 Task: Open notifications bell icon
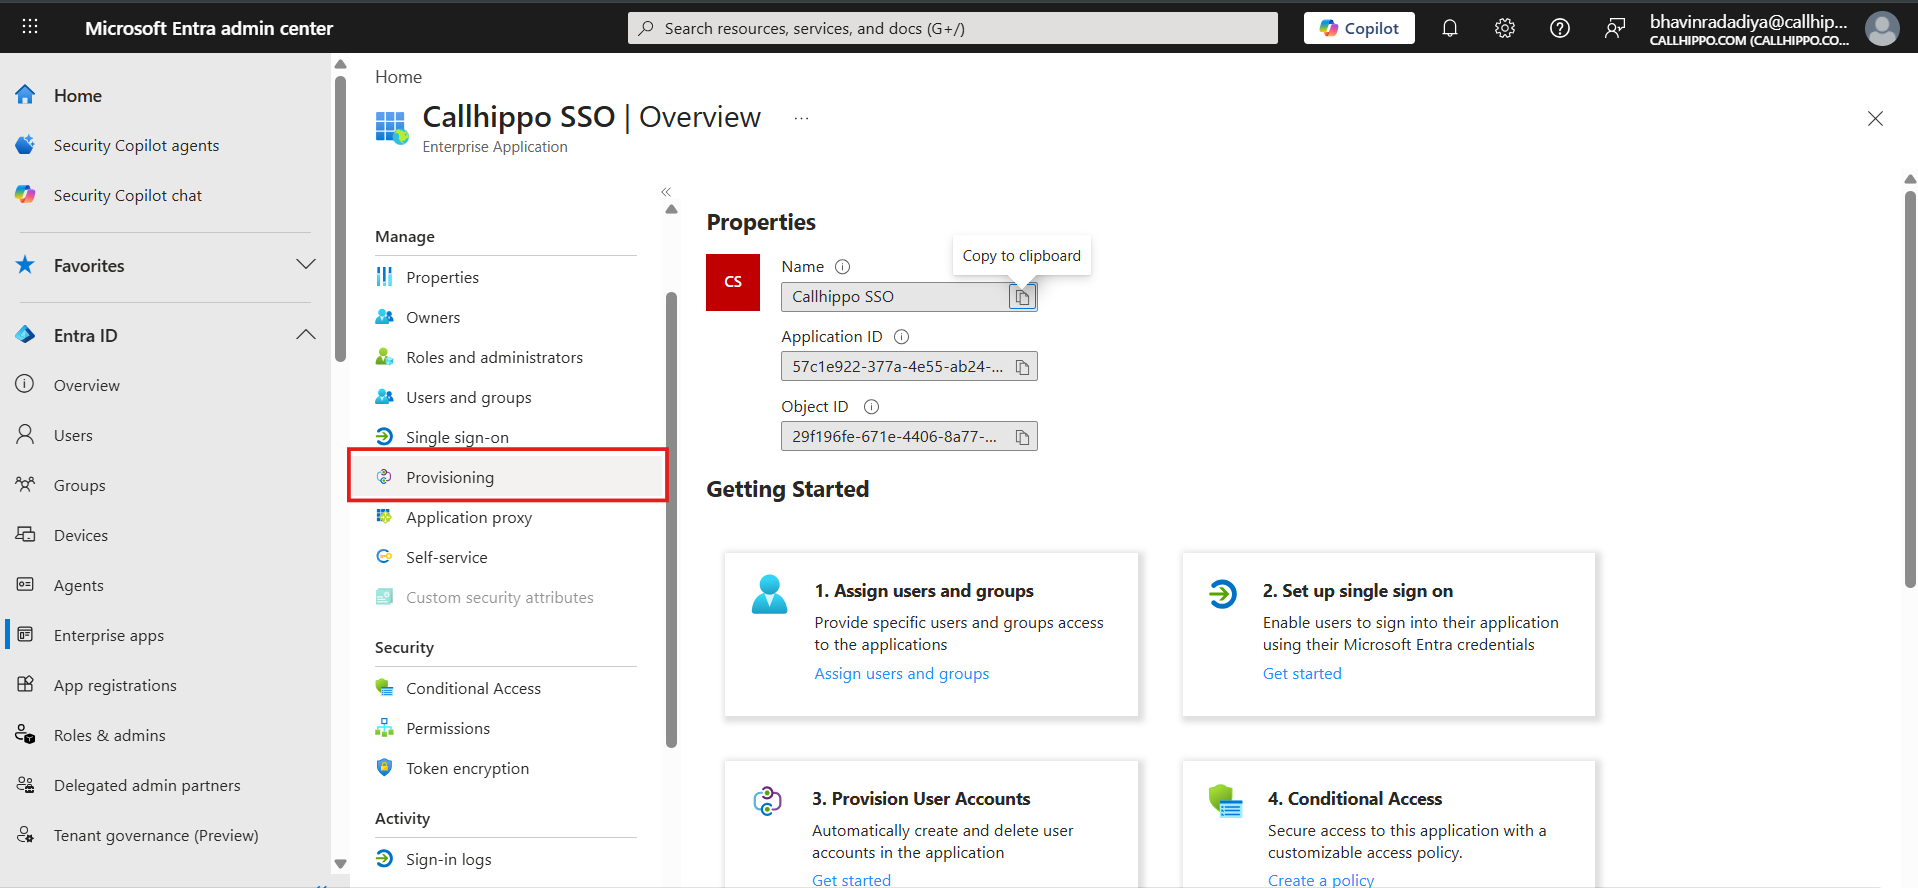[x=1450, y=28]
